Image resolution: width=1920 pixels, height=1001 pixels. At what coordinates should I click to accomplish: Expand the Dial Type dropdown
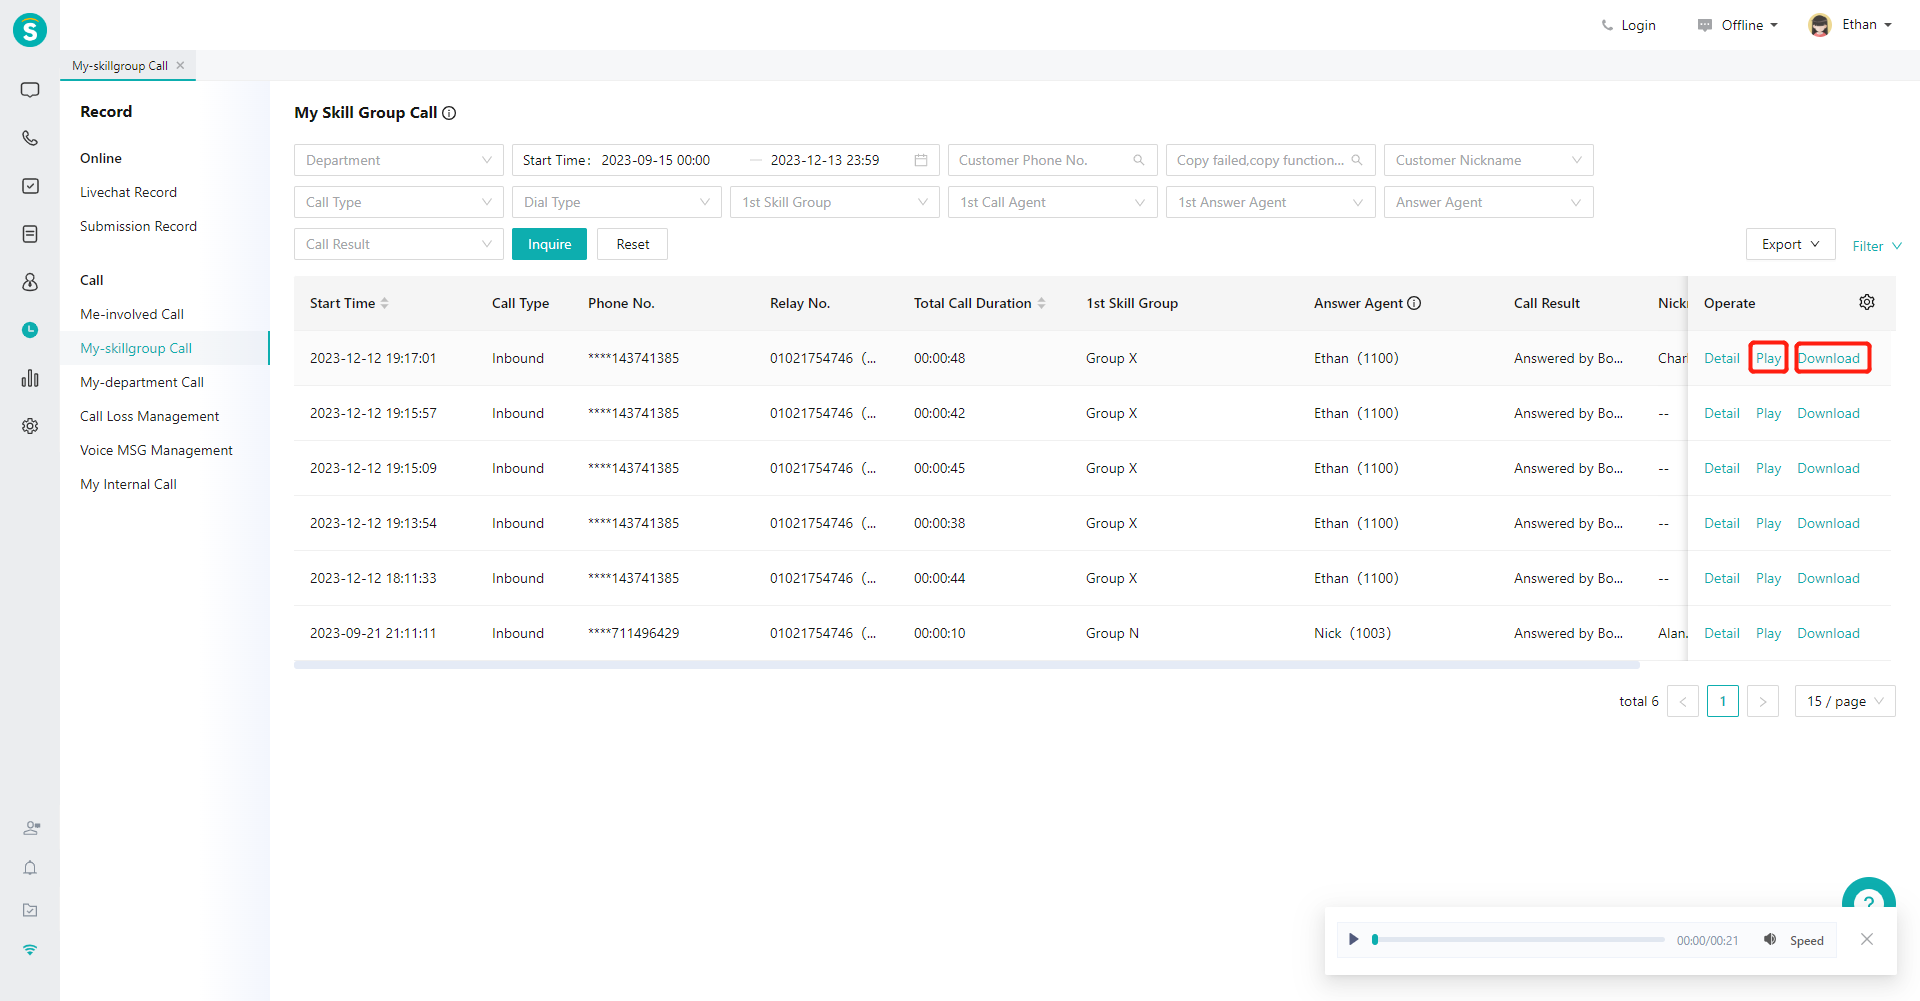tap(616, 202)
